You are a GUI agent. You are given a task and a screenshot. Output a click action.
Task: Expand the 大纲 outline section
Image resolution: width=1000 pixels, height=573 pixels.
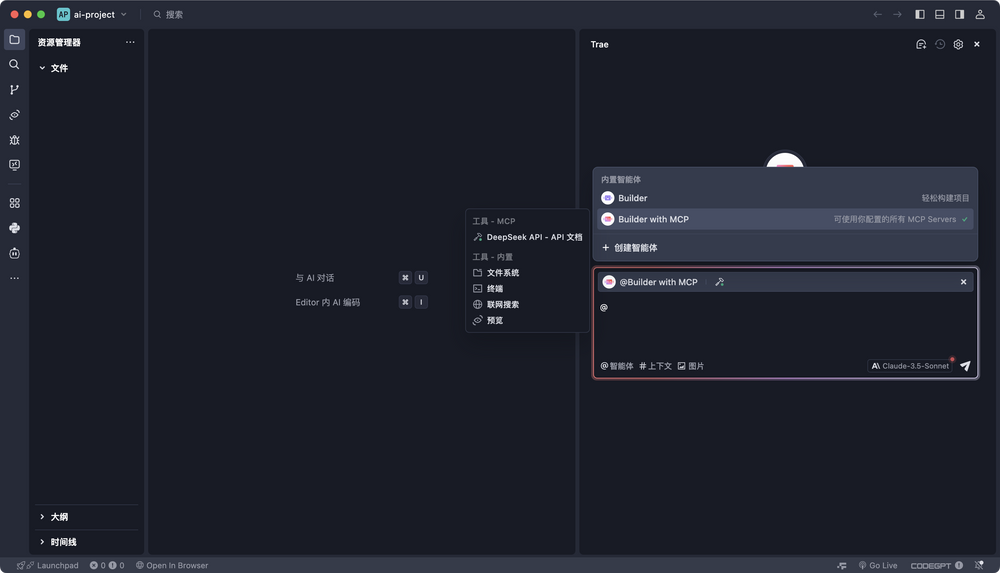(x=59, y=517)
